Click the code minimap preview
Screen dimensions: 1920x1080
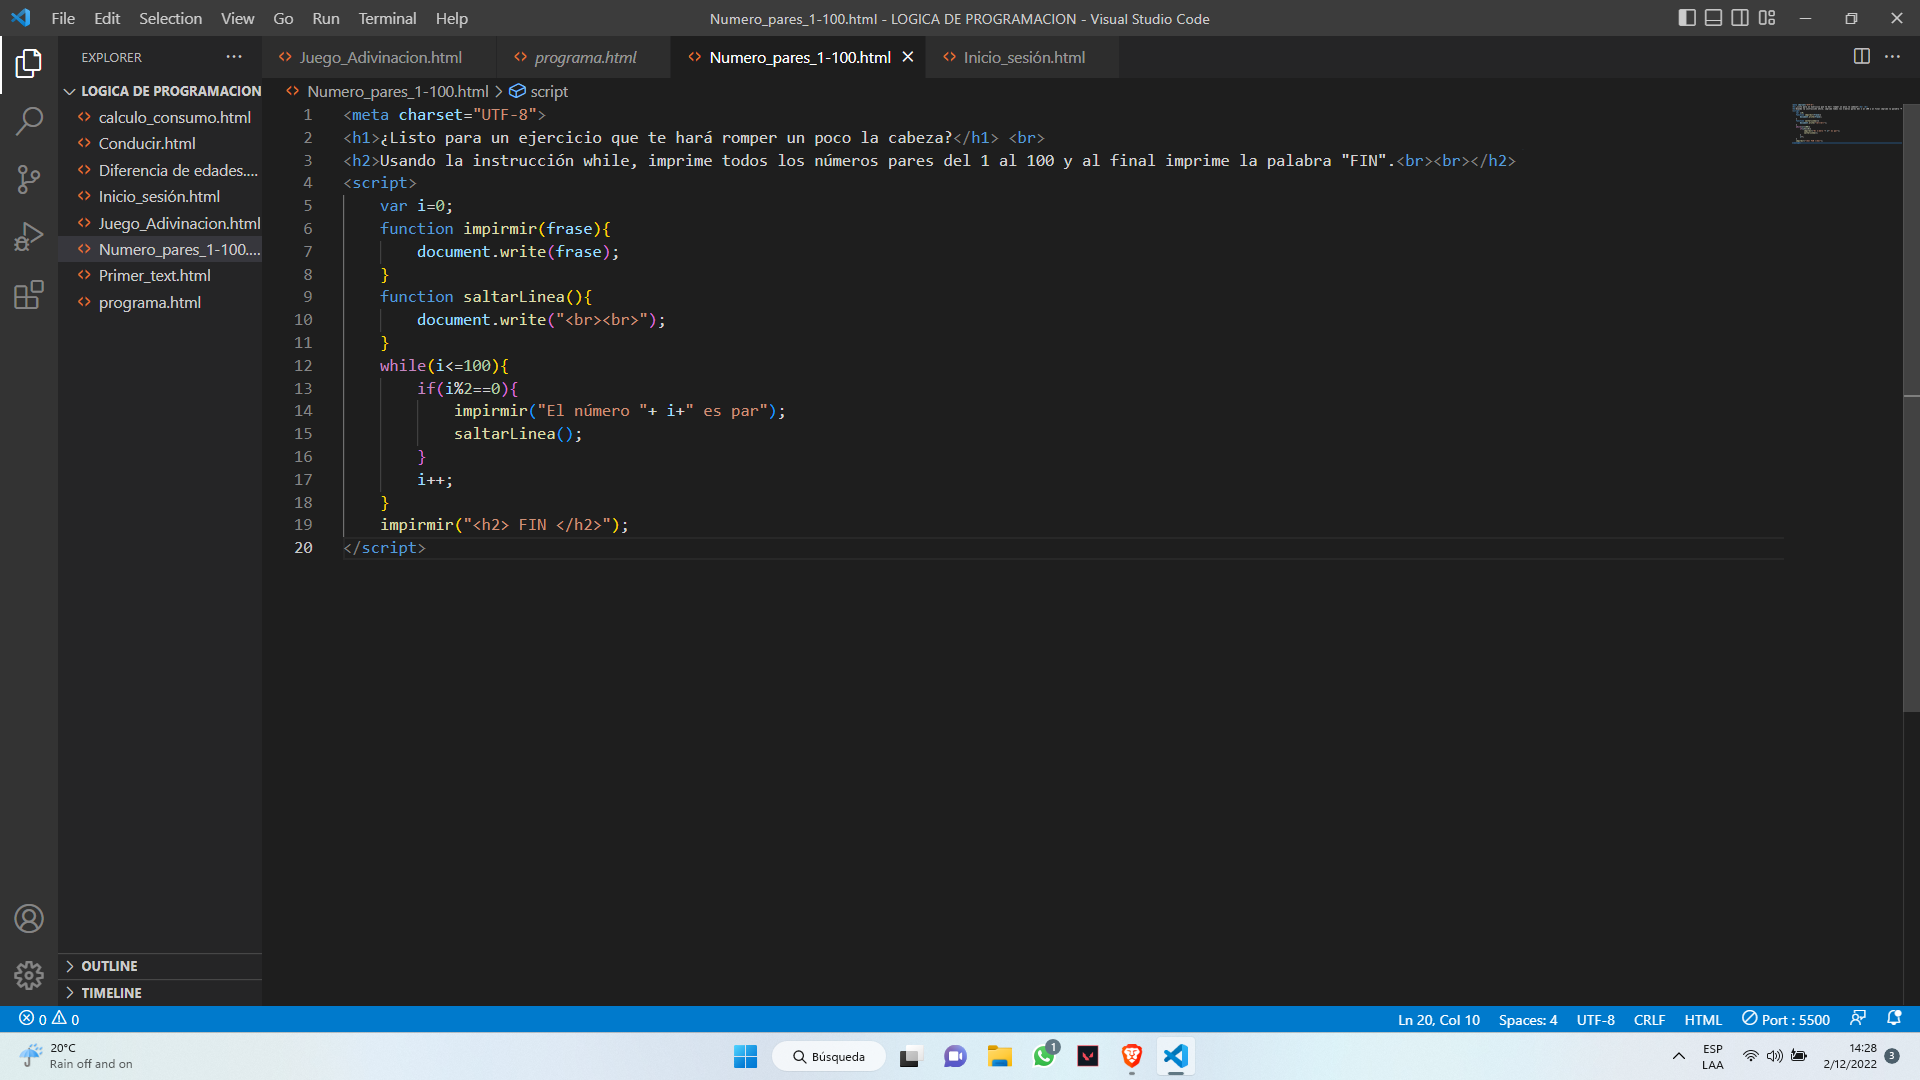[x=1846, y=124]
